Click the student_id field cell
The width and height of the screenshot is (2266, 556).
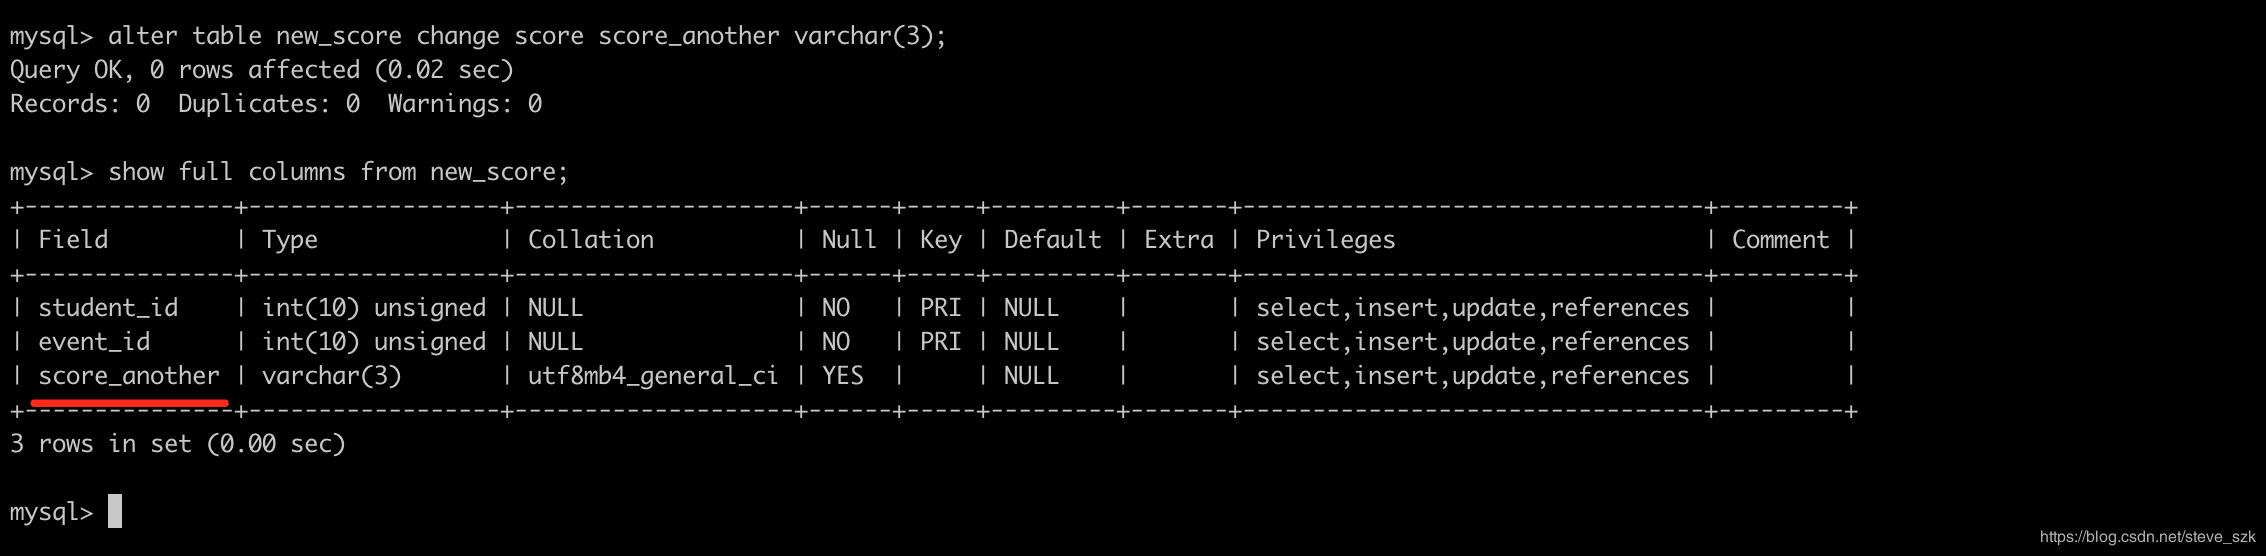[108, 308]
